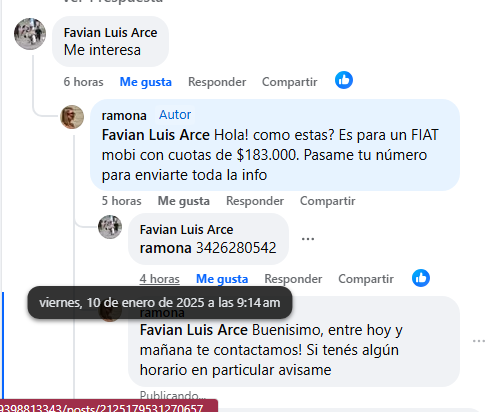Click Responder under the phone number comment

(x=293, y=279)
